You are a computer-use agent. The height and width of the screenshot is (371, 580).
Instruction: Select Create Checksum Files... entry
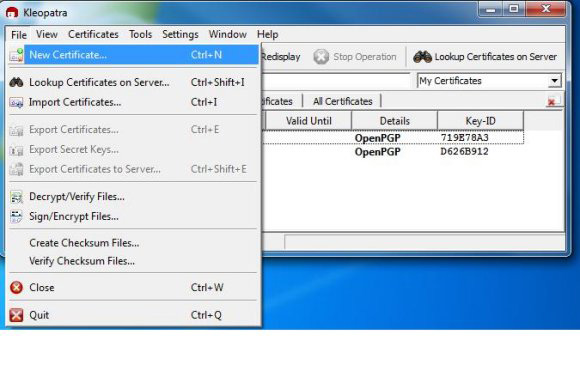click(x=134, y=243)
